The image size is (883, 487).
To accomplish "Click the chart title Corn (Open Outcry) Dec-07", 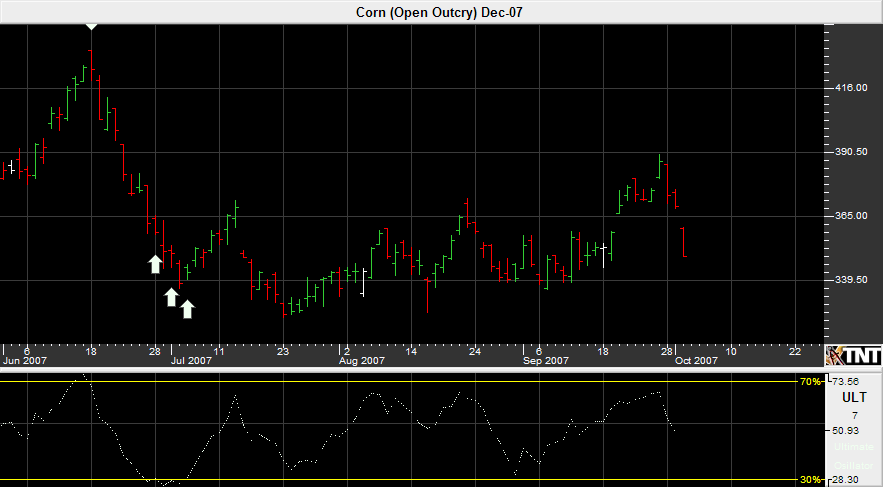I will click(439, 12).
